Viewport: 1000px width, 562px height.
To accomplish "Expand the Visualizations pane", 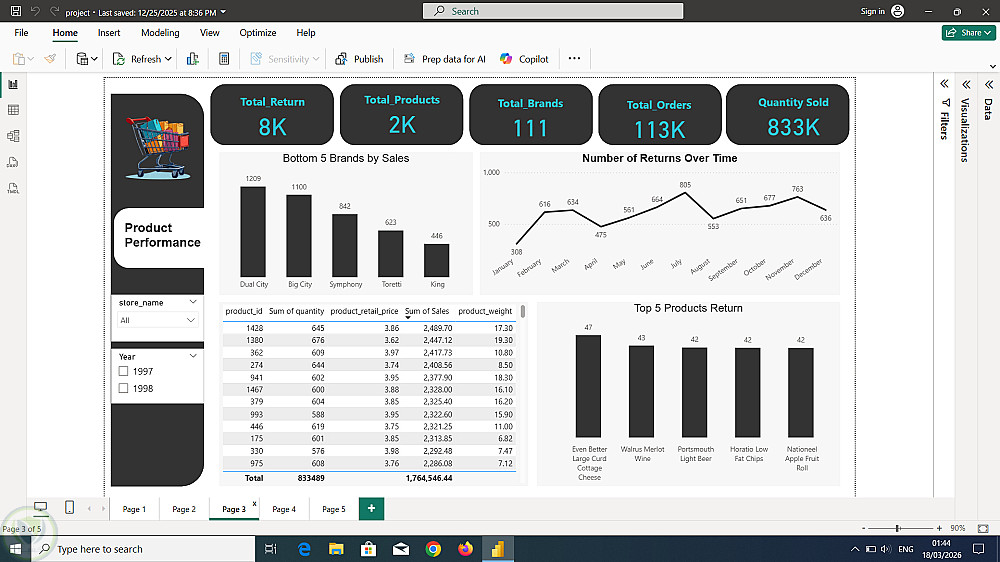I will (966, 84).
